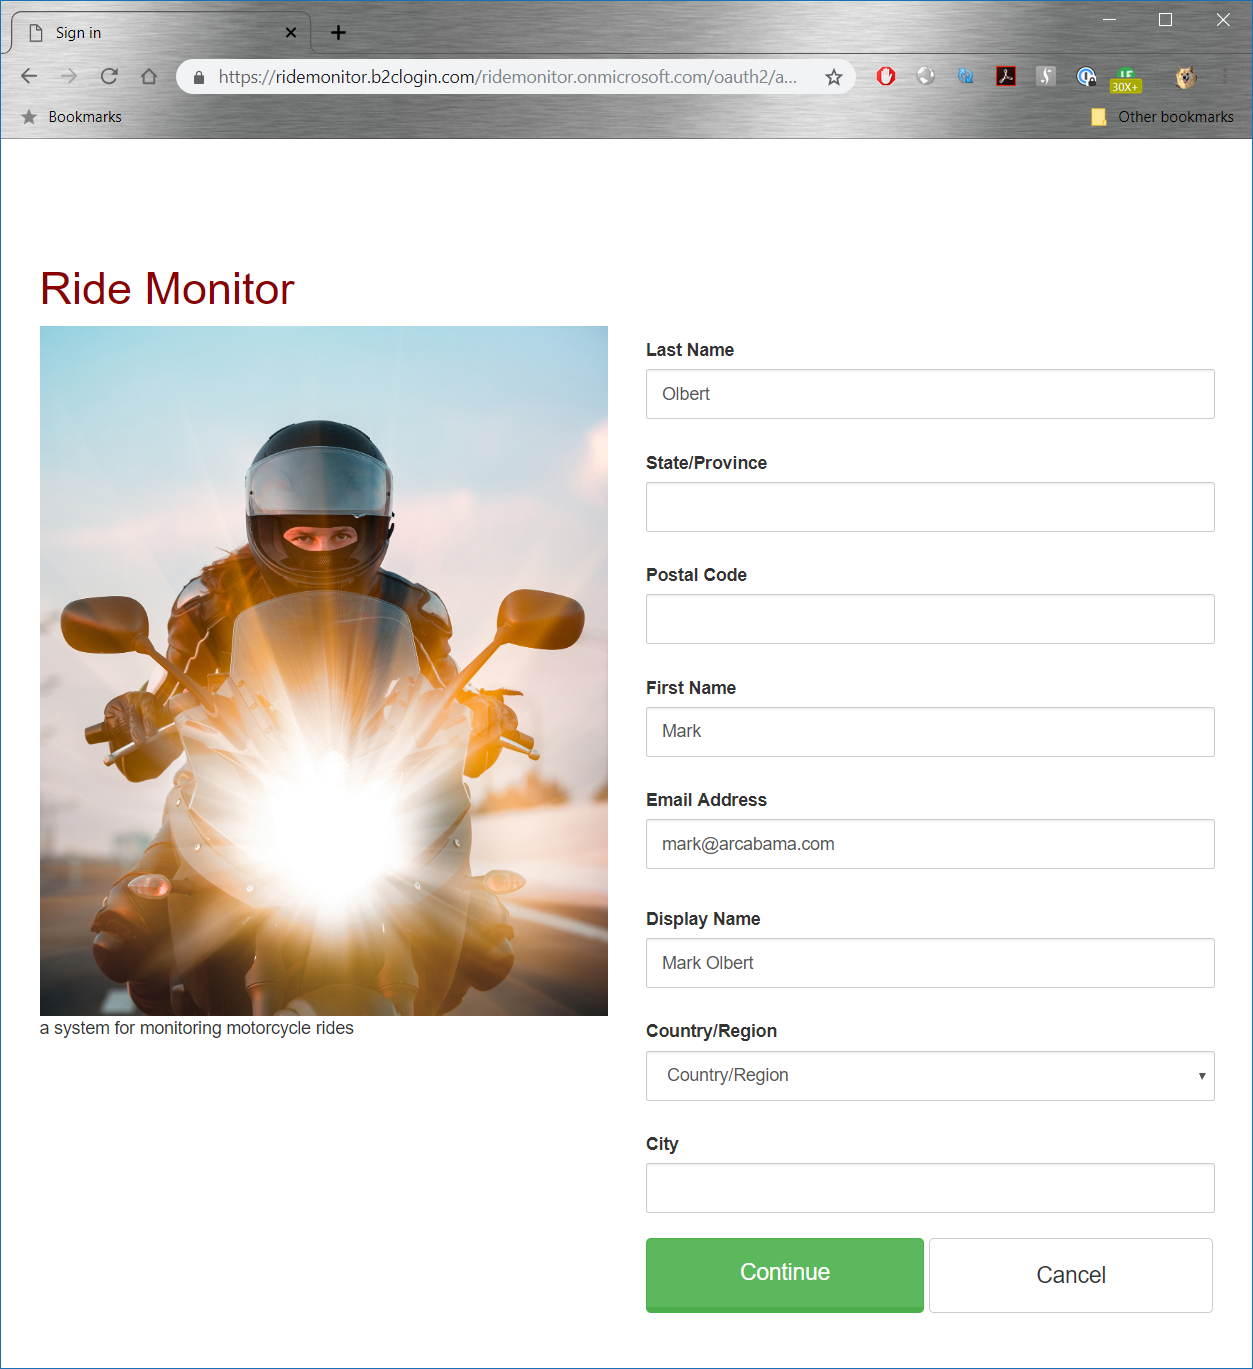Open the browser home page
The image size is (1253, 1369).
[149, 76]
